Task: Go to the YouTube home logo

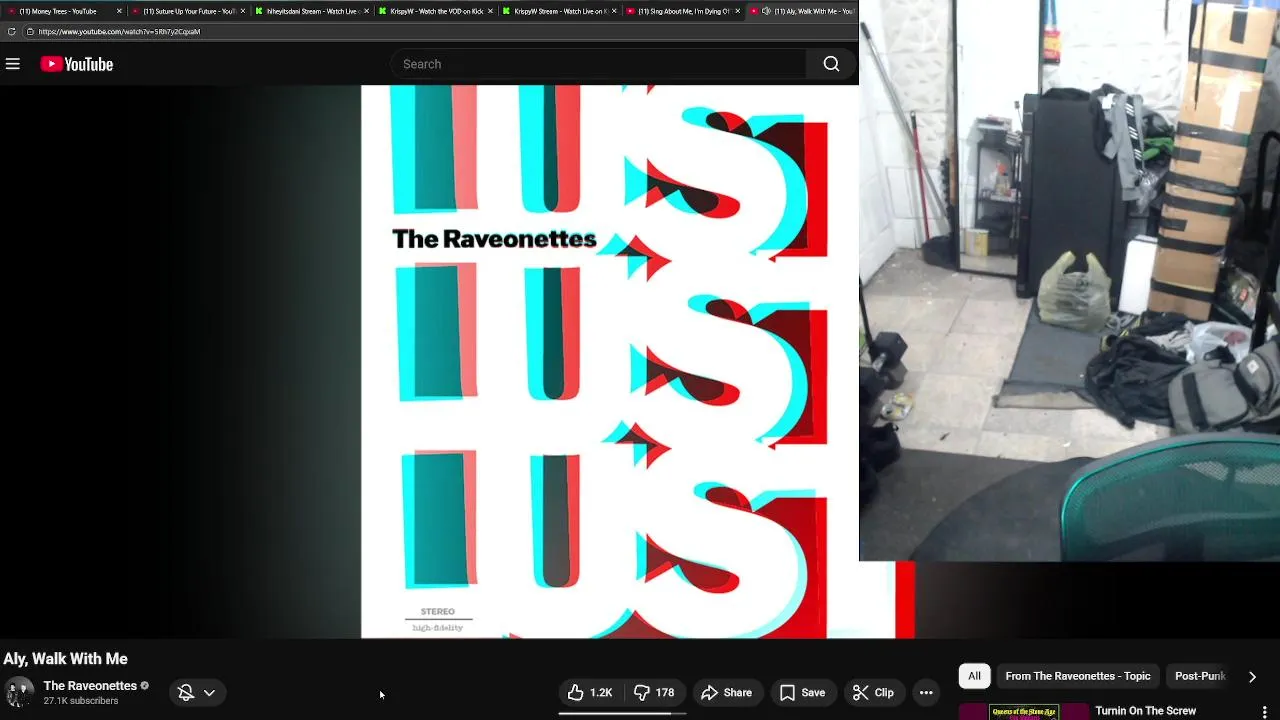Action: click(77, 64)
